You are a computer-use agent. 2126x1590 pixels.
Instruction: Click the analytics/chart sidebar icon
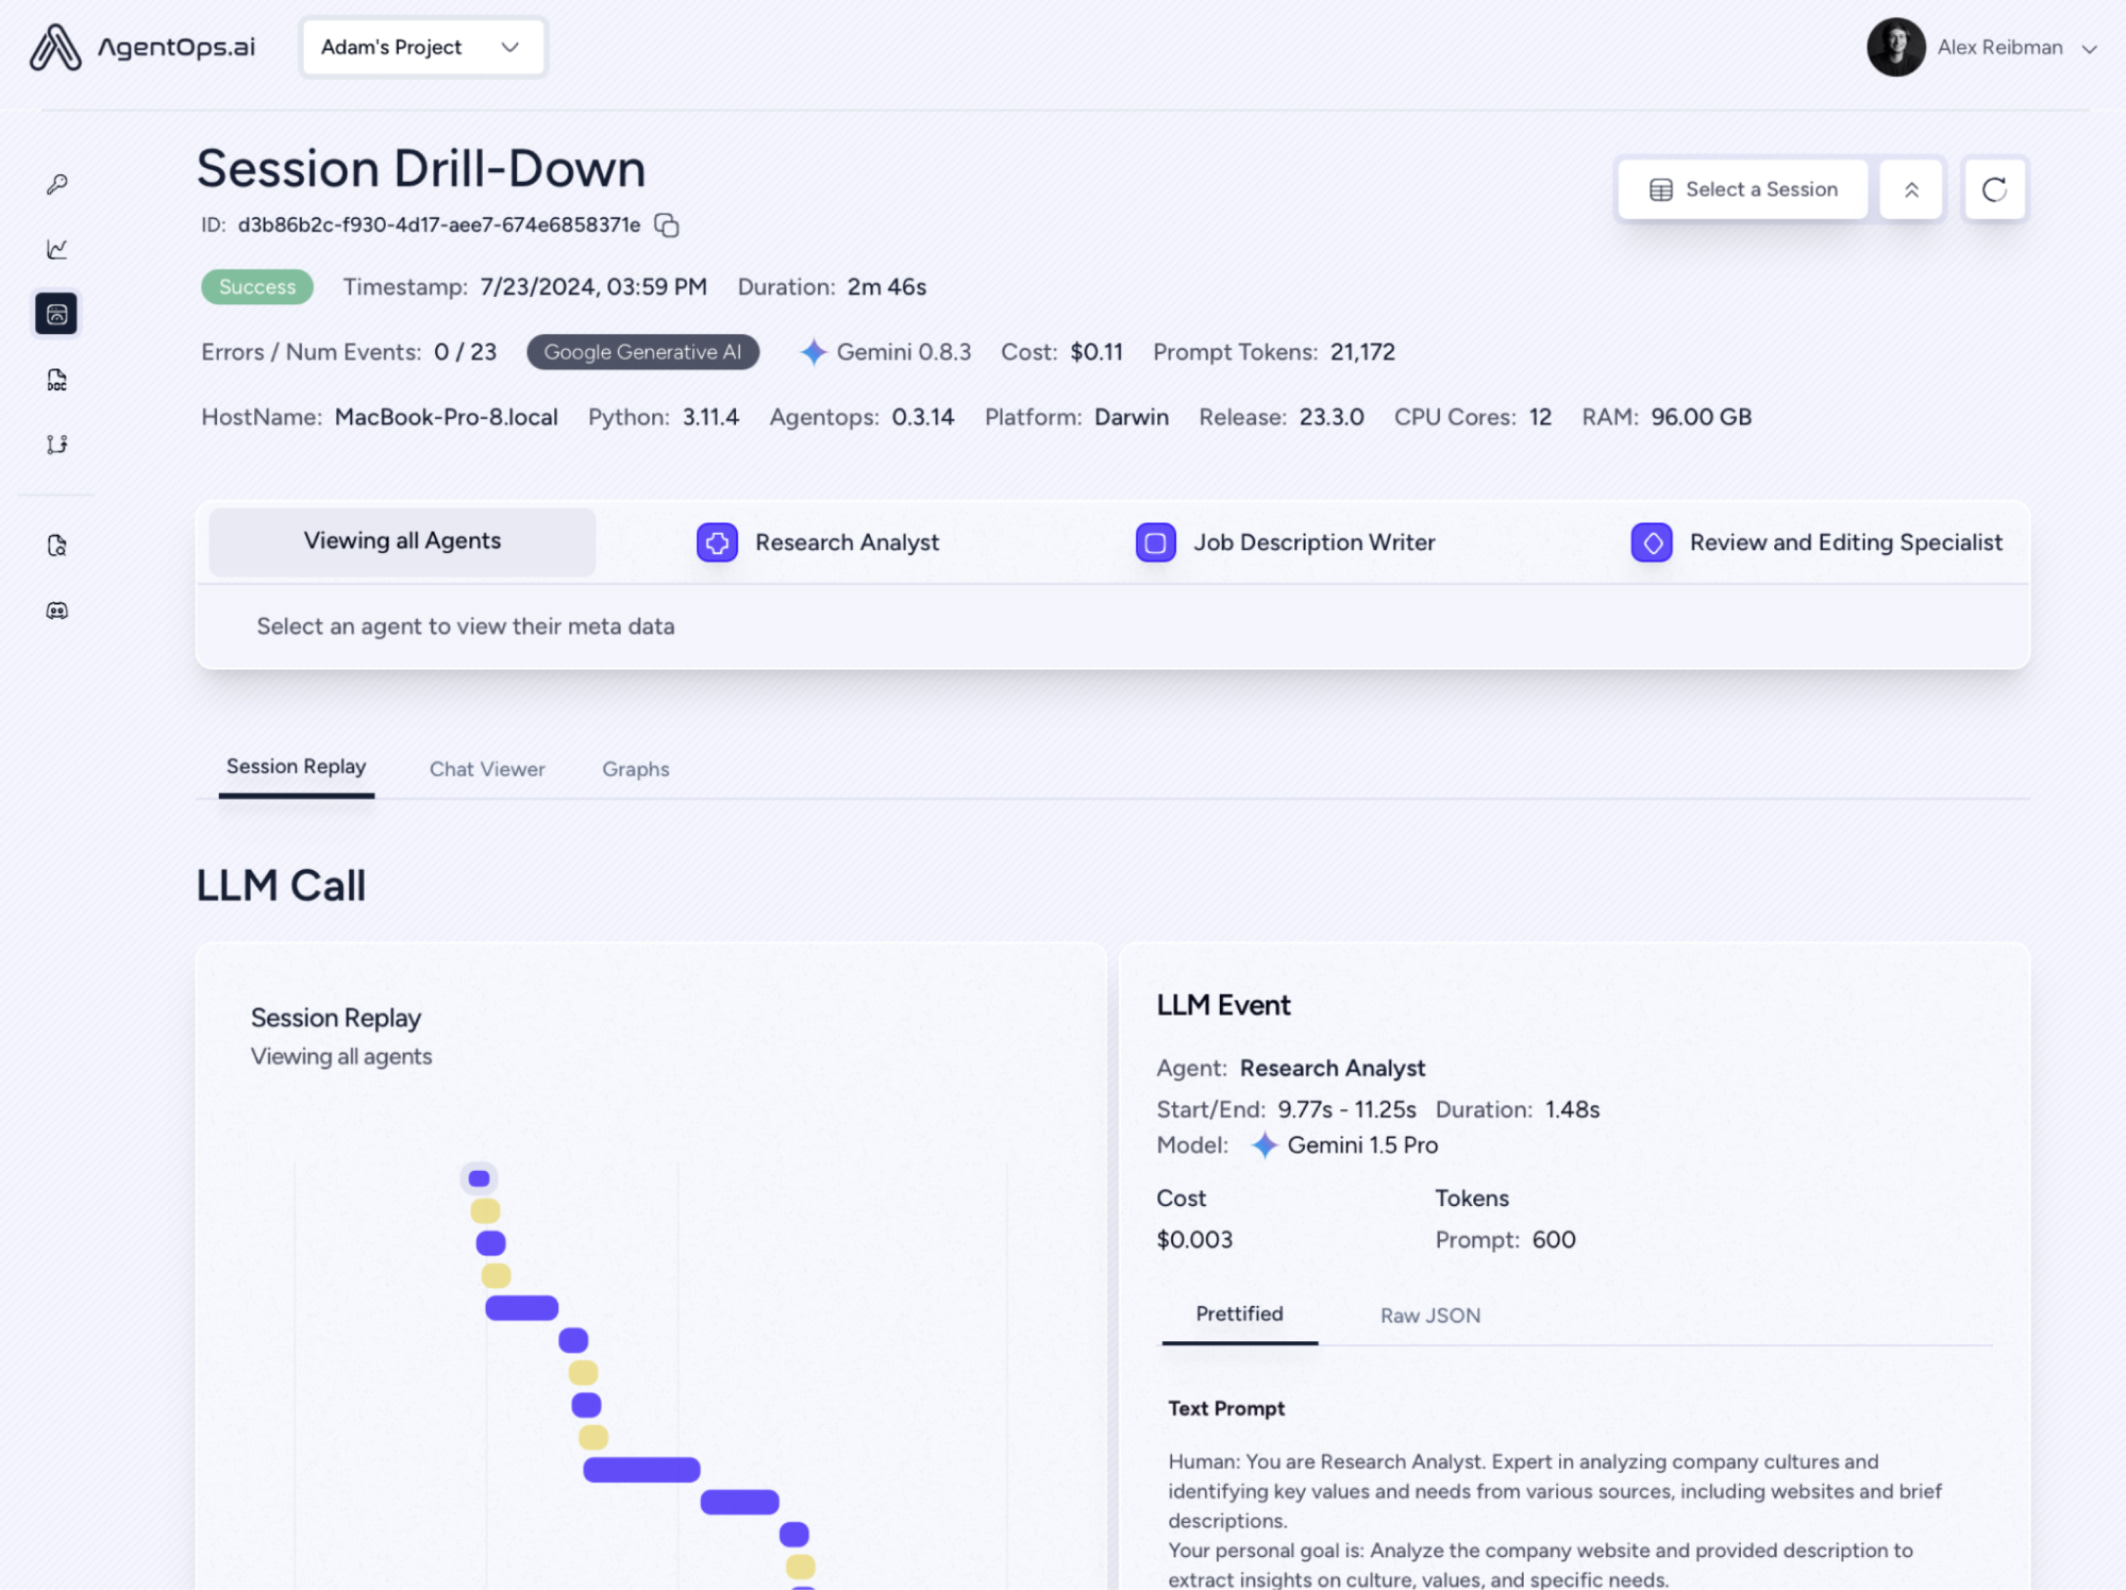[x=57, y=247]
